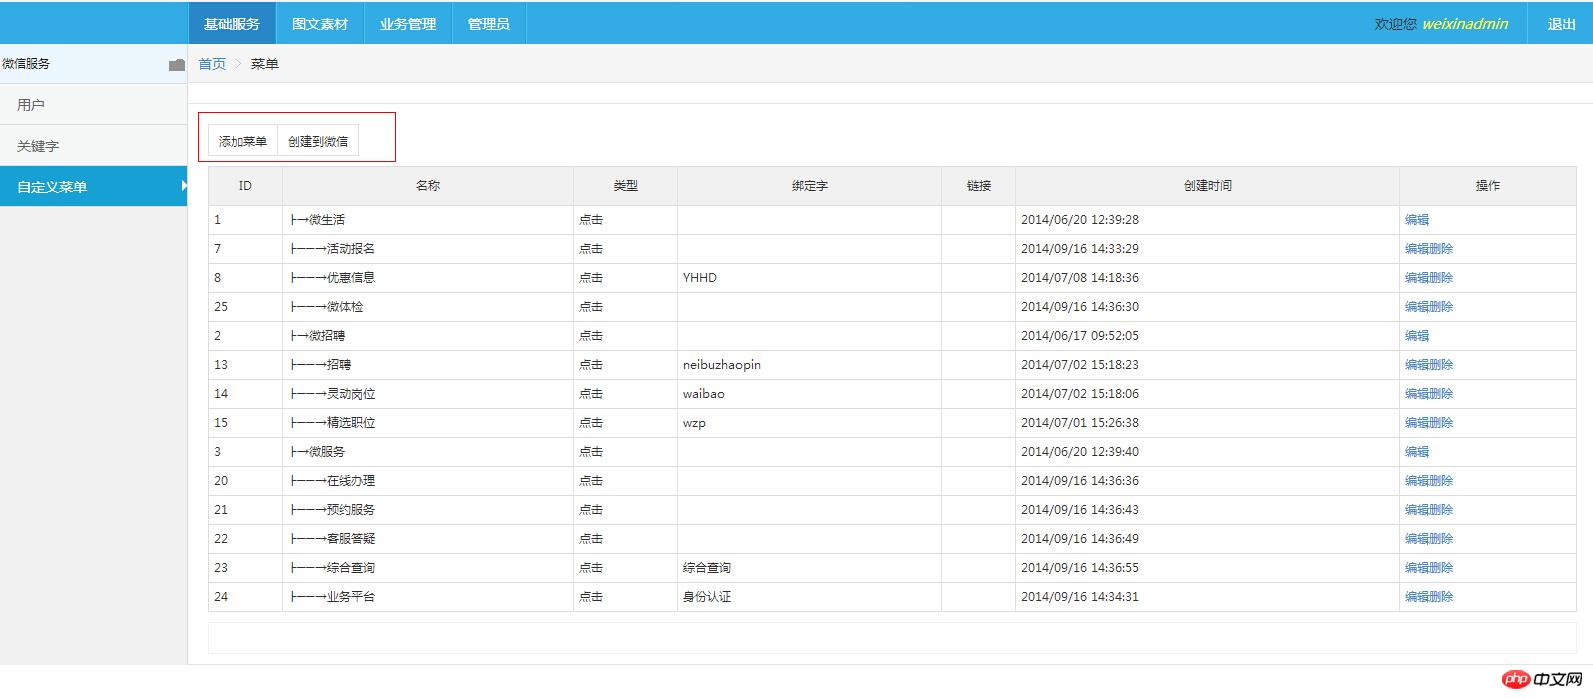Click 删除 in the 活动报名 row

[x=1441, y=249]
